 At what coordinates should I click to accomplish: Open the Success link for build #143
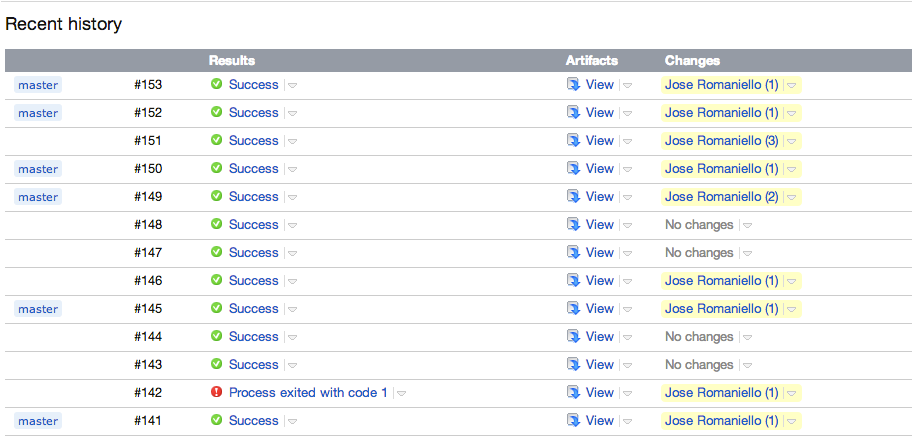[253, 365]
